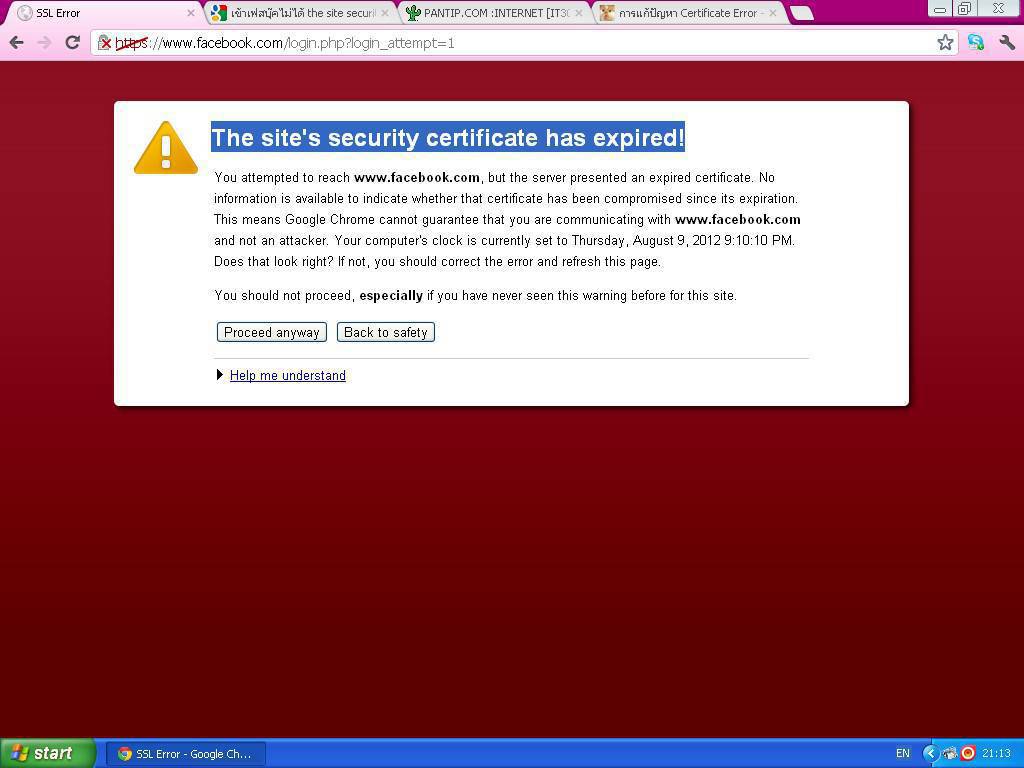Screen dimensions: 1024x768
Task: Open the Windows Start menu
Action: (46, 753)
